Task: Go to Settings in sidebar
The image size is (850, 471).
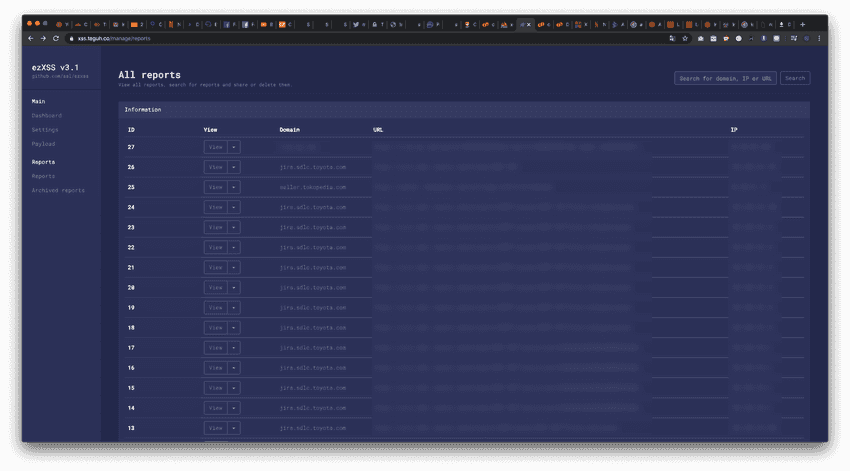Action: point(45,130)
